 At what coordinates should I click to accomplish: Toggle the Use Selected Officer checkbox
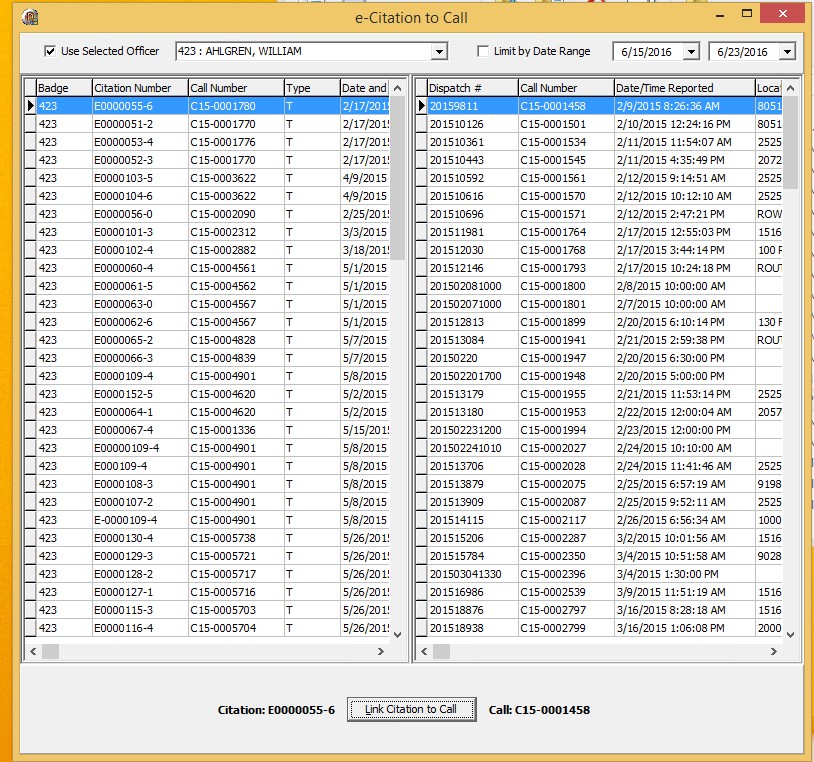[50, 51]
